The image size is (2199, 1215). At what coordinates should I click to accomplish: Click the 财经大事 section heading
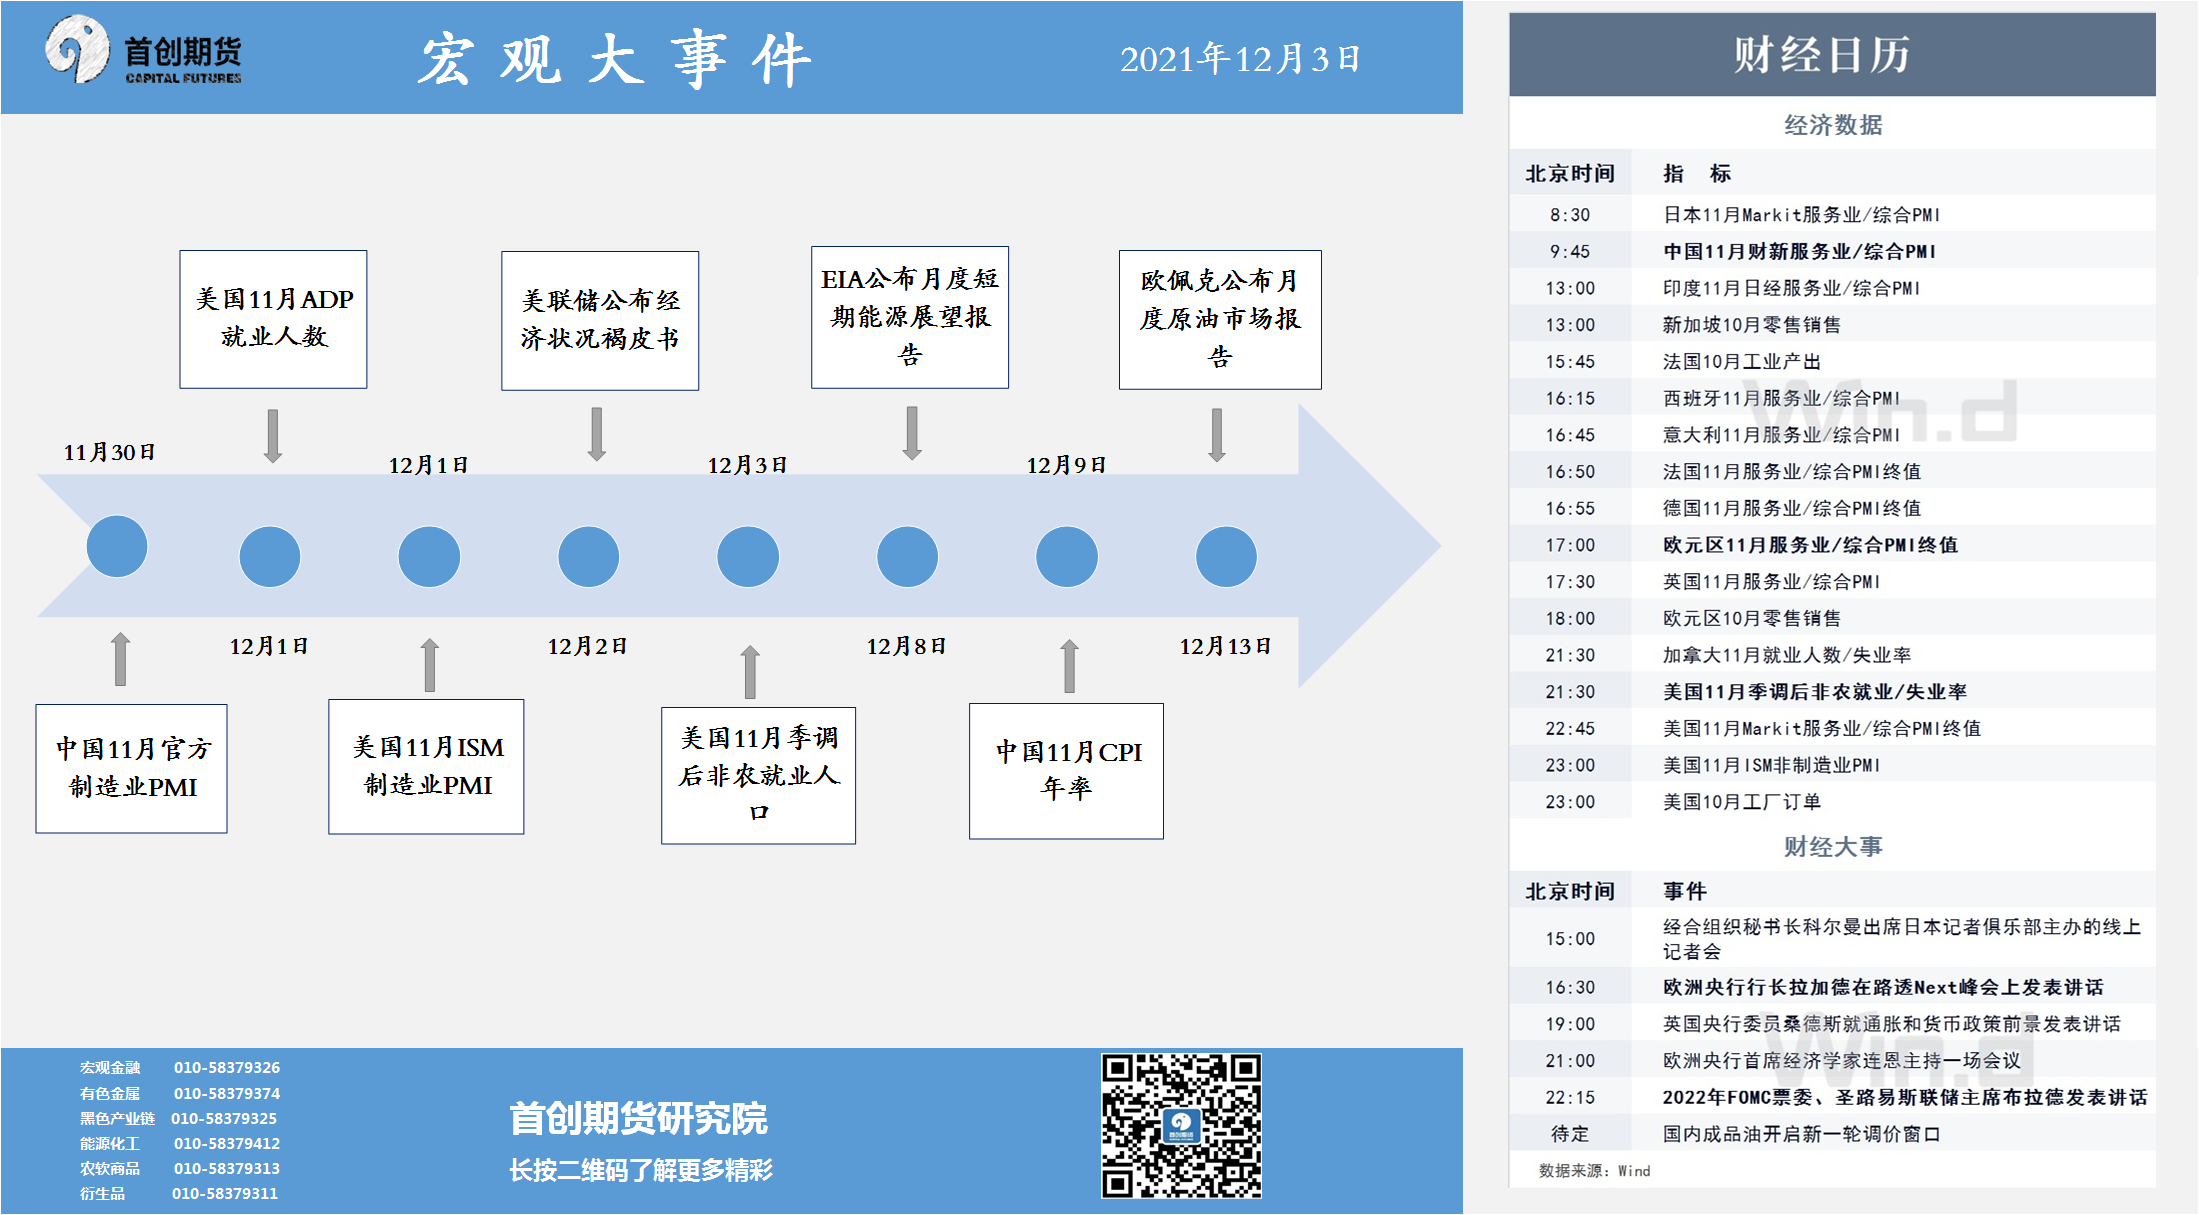(1833, 847)
